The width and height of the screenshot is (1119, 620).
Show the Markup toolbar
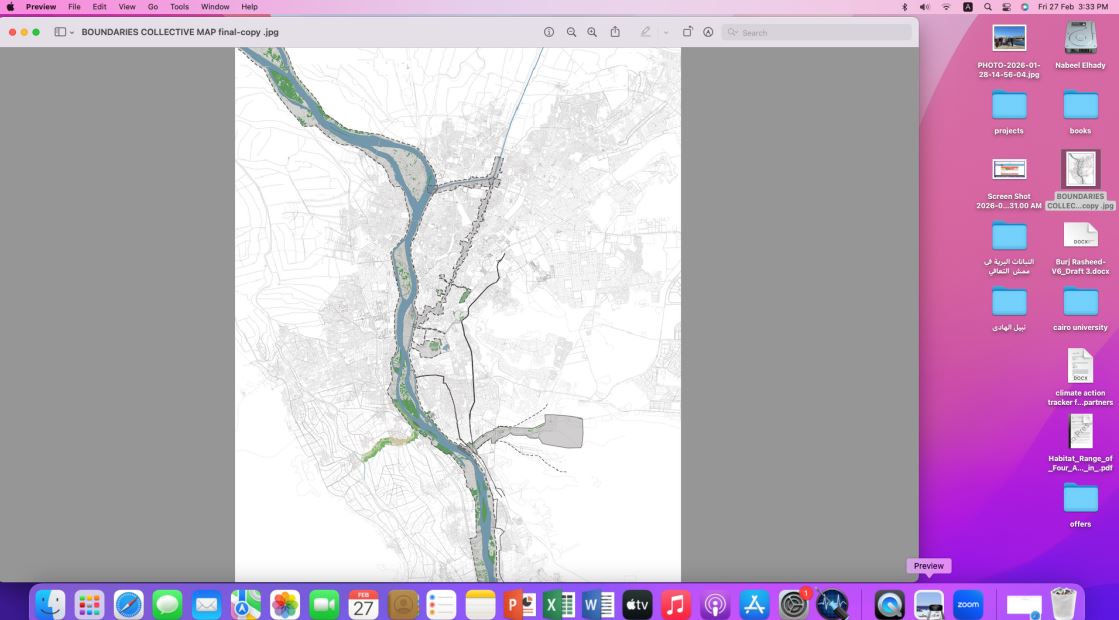[x=708, y=32]
